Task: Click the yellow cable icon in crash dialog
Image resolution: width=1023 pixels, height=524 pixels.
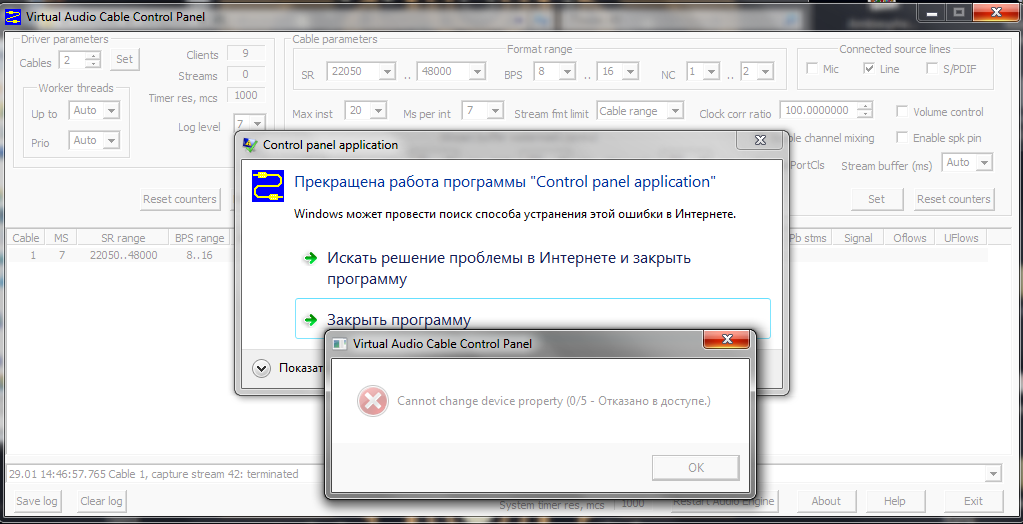Action: pyautogui.click(x=267, y=187)
